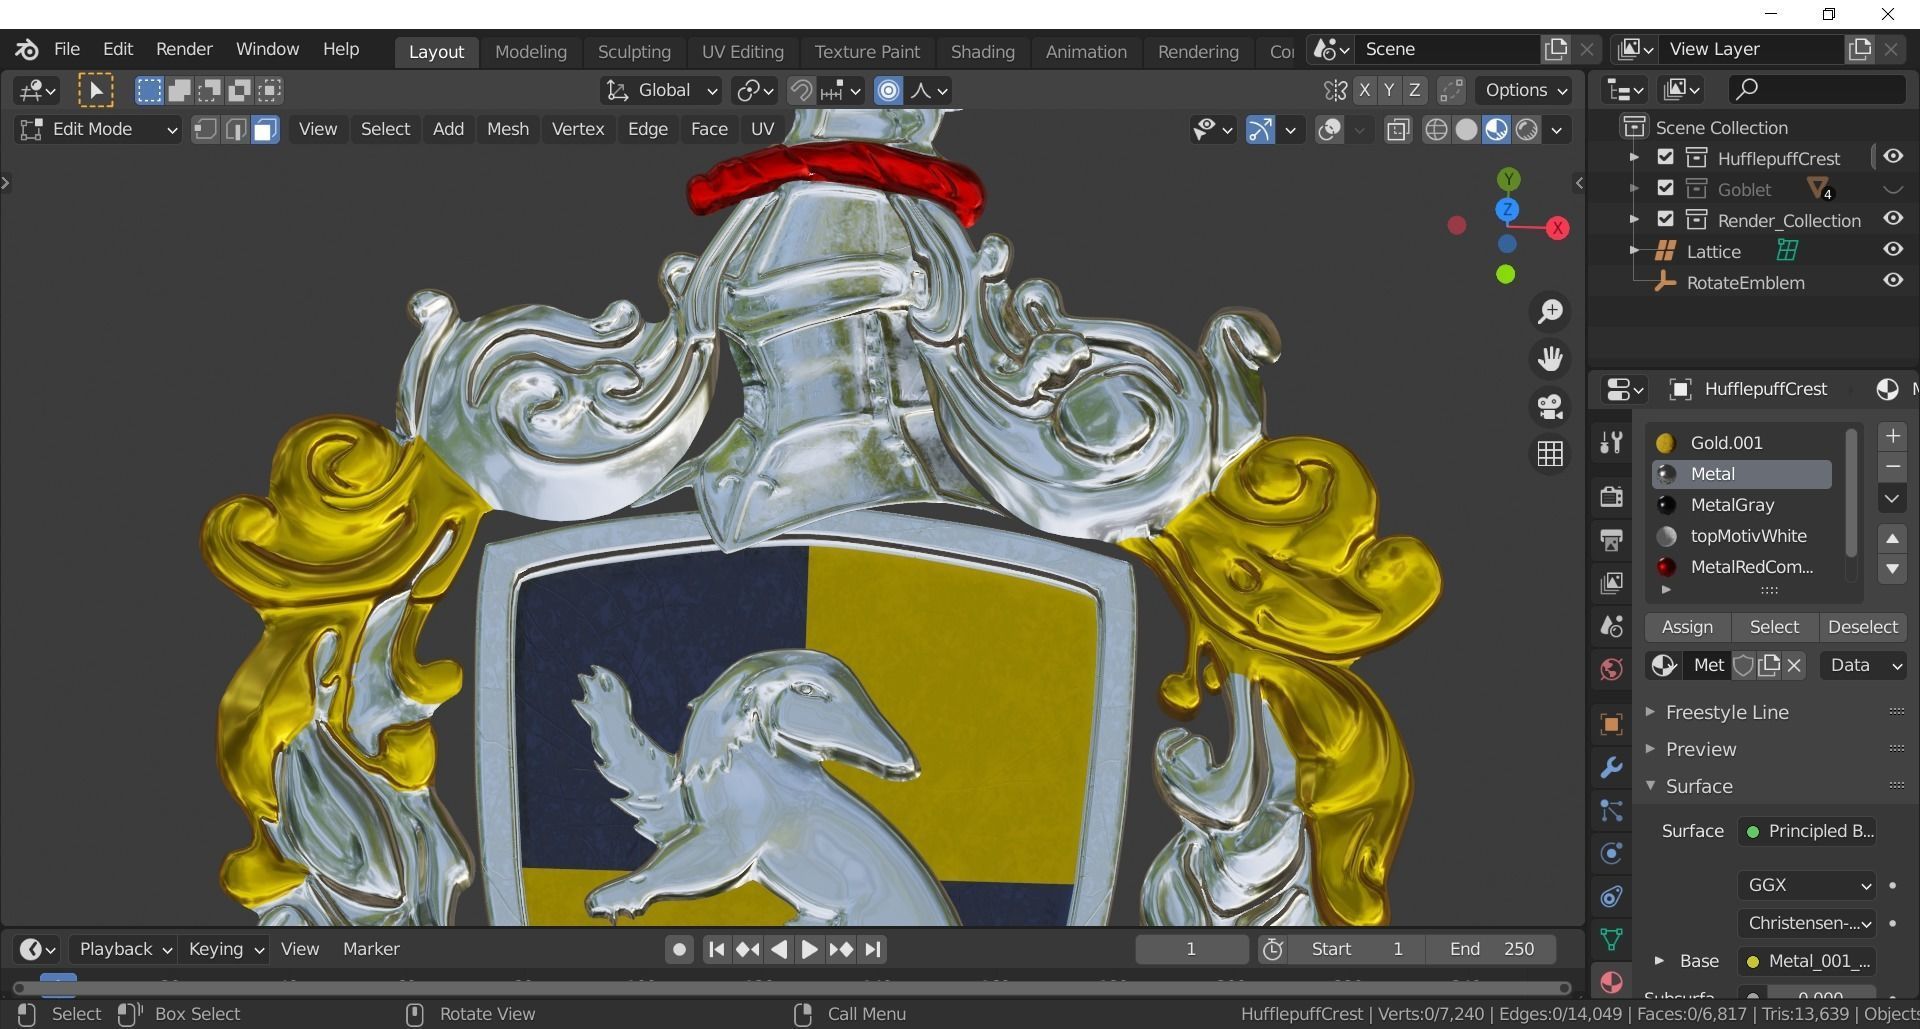The width and height of the screenshot is (1920, 1029).
Task: Toggle proportional editing button
Action: (x=888, y=91)
